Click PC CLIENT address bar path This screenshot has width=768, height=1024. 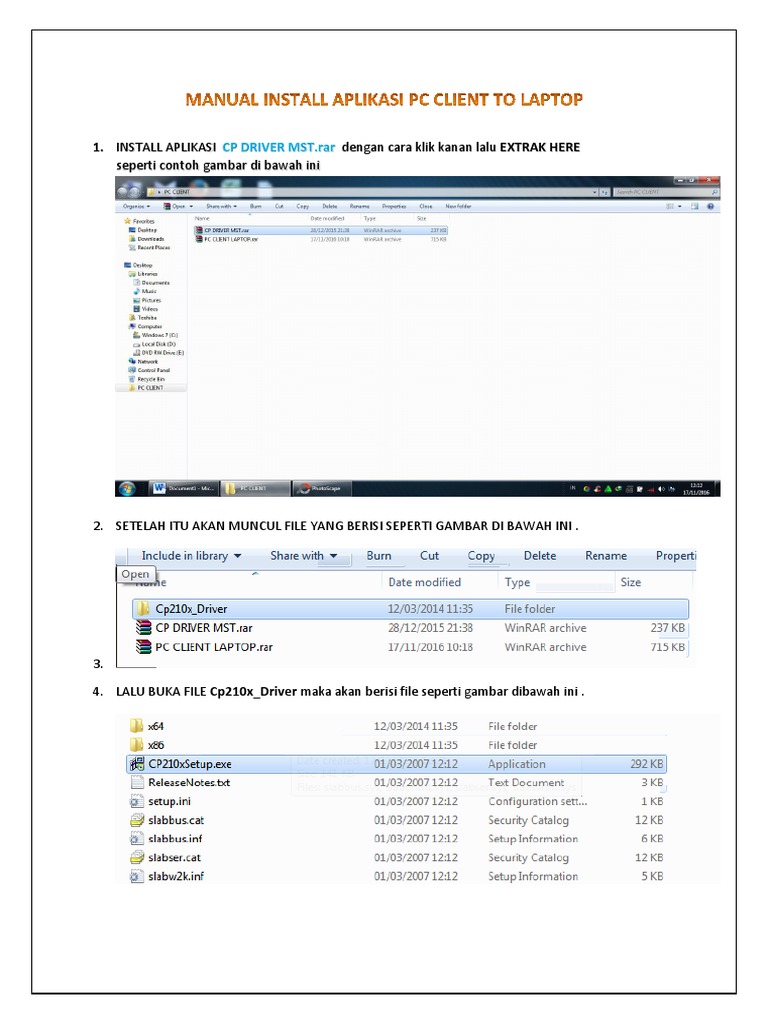(176, 192)
